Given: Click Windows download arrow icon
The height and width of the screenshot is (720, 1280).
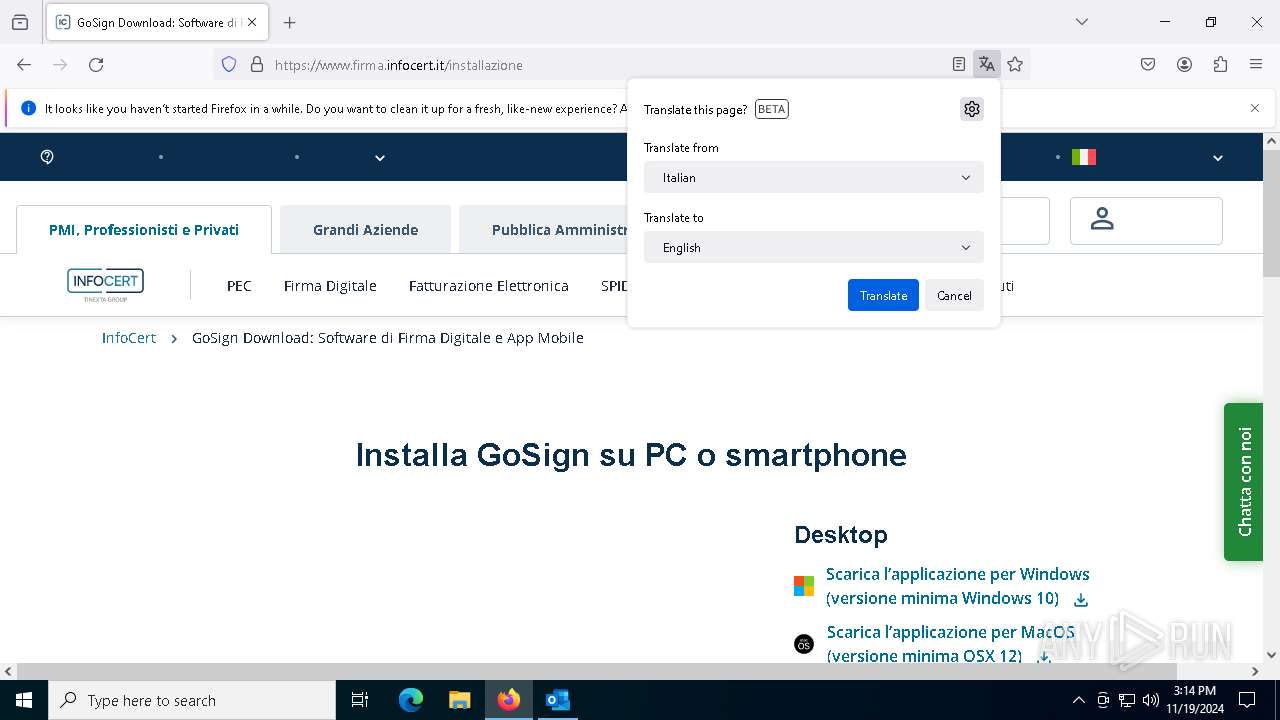Looking at the screenshot, I should 1080,600.
